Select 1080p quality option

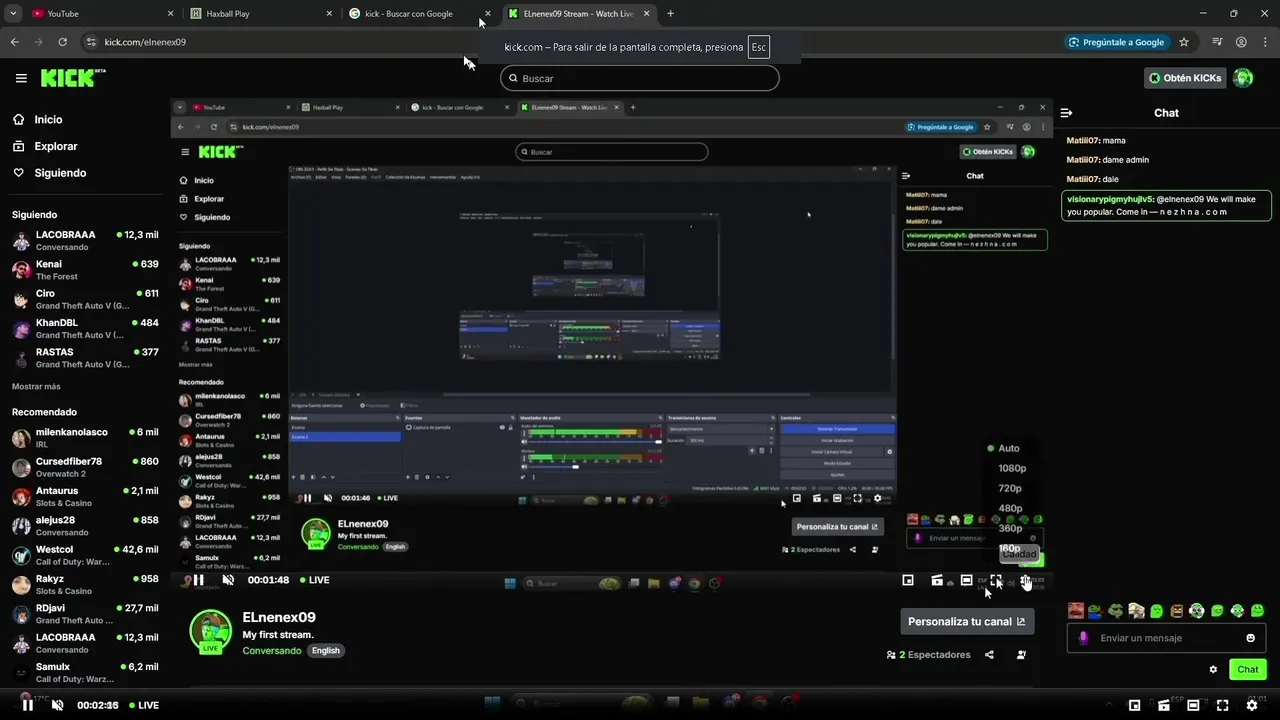coord(1012,468)
